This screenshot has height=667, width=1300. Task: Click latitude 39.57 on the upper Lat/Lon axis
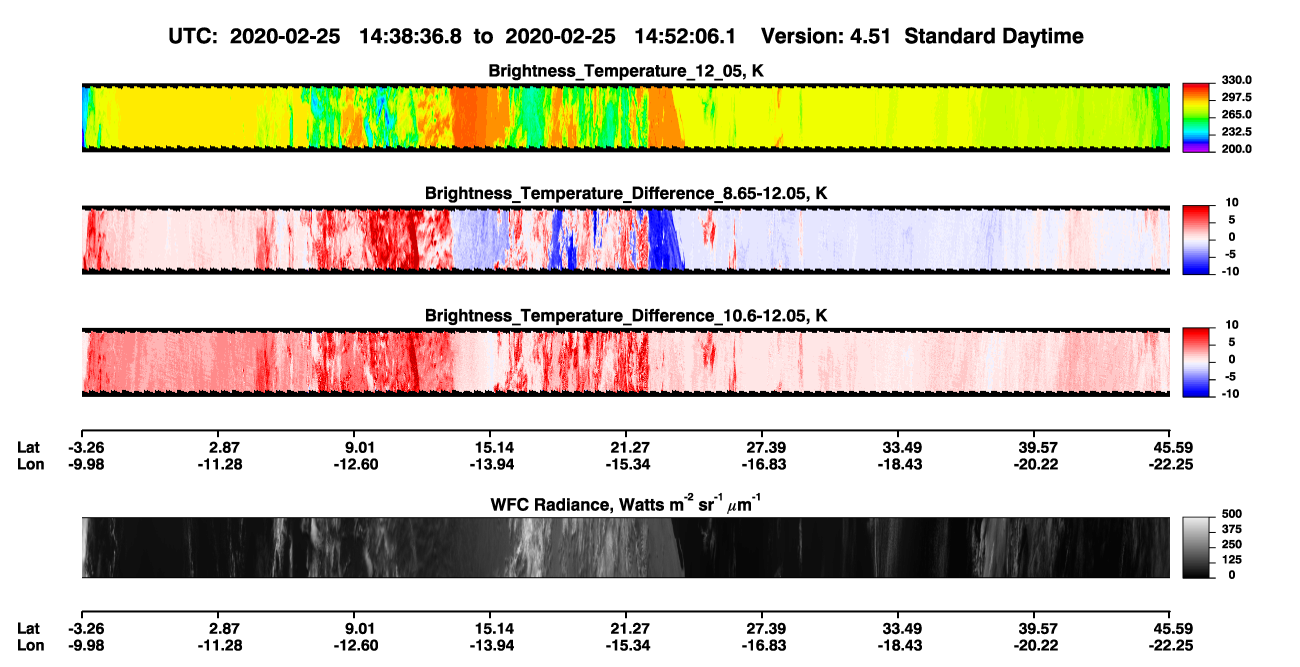pos(1039,447)
